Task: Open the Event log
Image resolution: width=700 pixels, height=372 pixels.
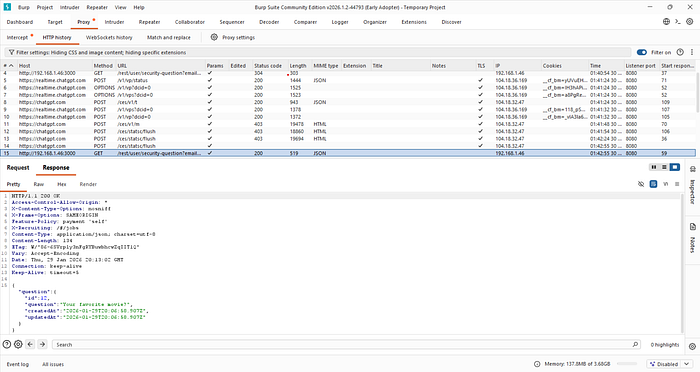Action: pos(17,364)
